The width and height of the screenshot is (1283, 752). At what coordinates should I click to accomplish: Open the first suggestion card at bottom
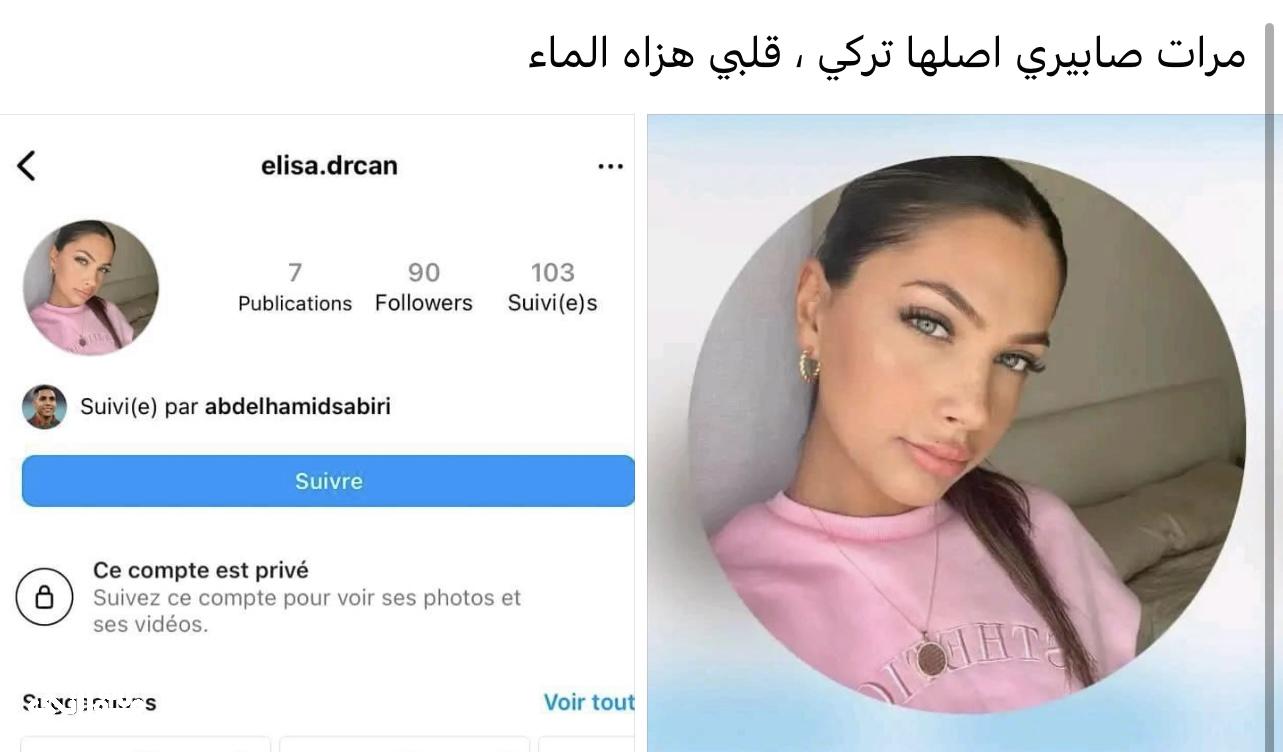tap(146, 745)
